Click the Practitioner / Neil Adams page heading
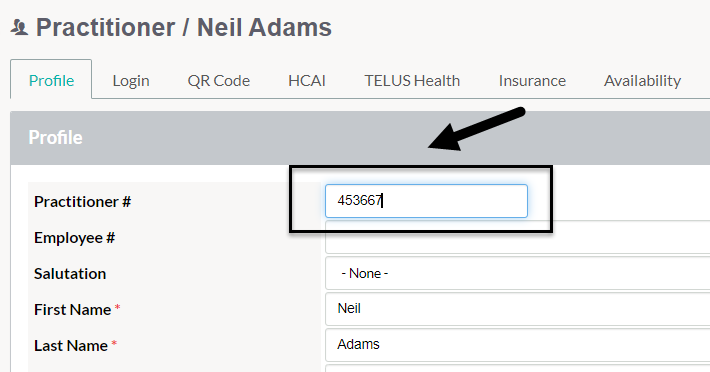Image resolution: width=710 pixels, height=372 pixels. (184, 27)
